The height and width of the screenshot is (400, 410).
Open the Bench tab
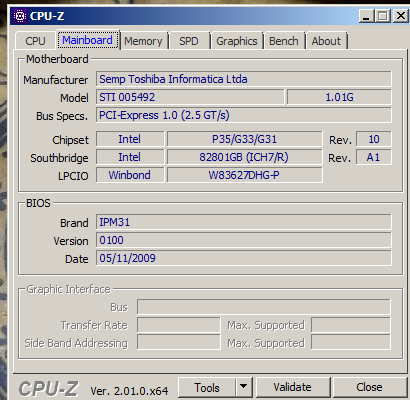coord(284,41)
